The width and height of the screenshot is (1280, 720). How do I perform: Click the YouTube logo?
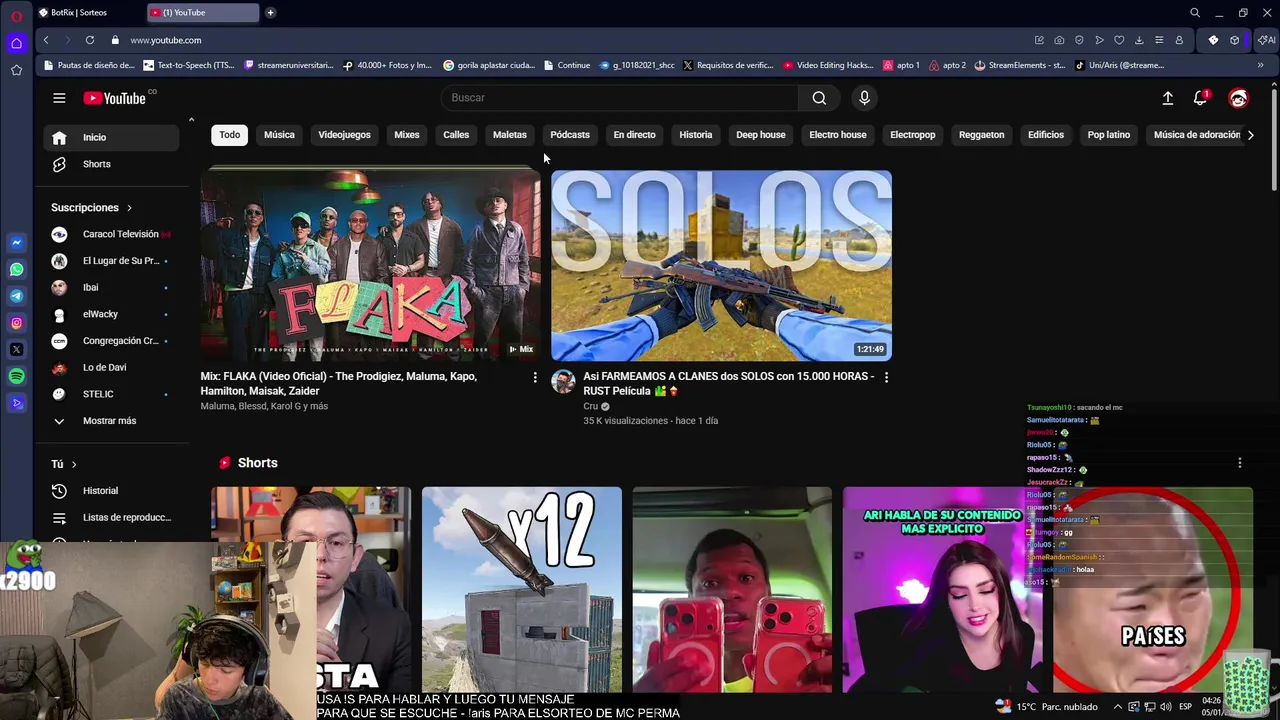coord(115,98)
